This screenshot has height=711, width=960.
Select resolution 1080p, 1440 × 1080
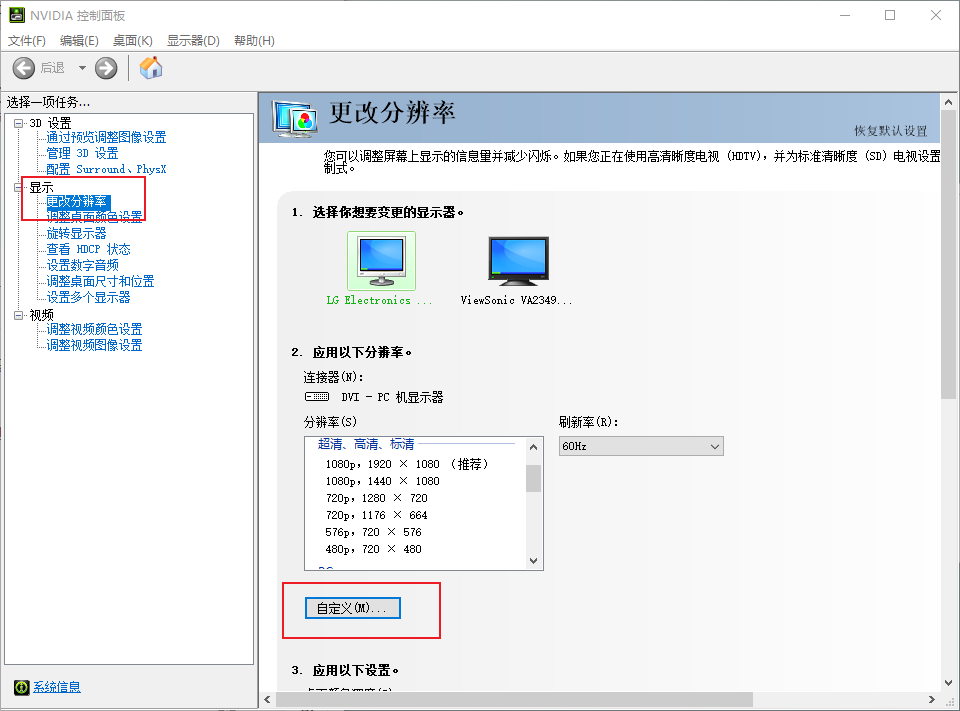pos(383,481)
